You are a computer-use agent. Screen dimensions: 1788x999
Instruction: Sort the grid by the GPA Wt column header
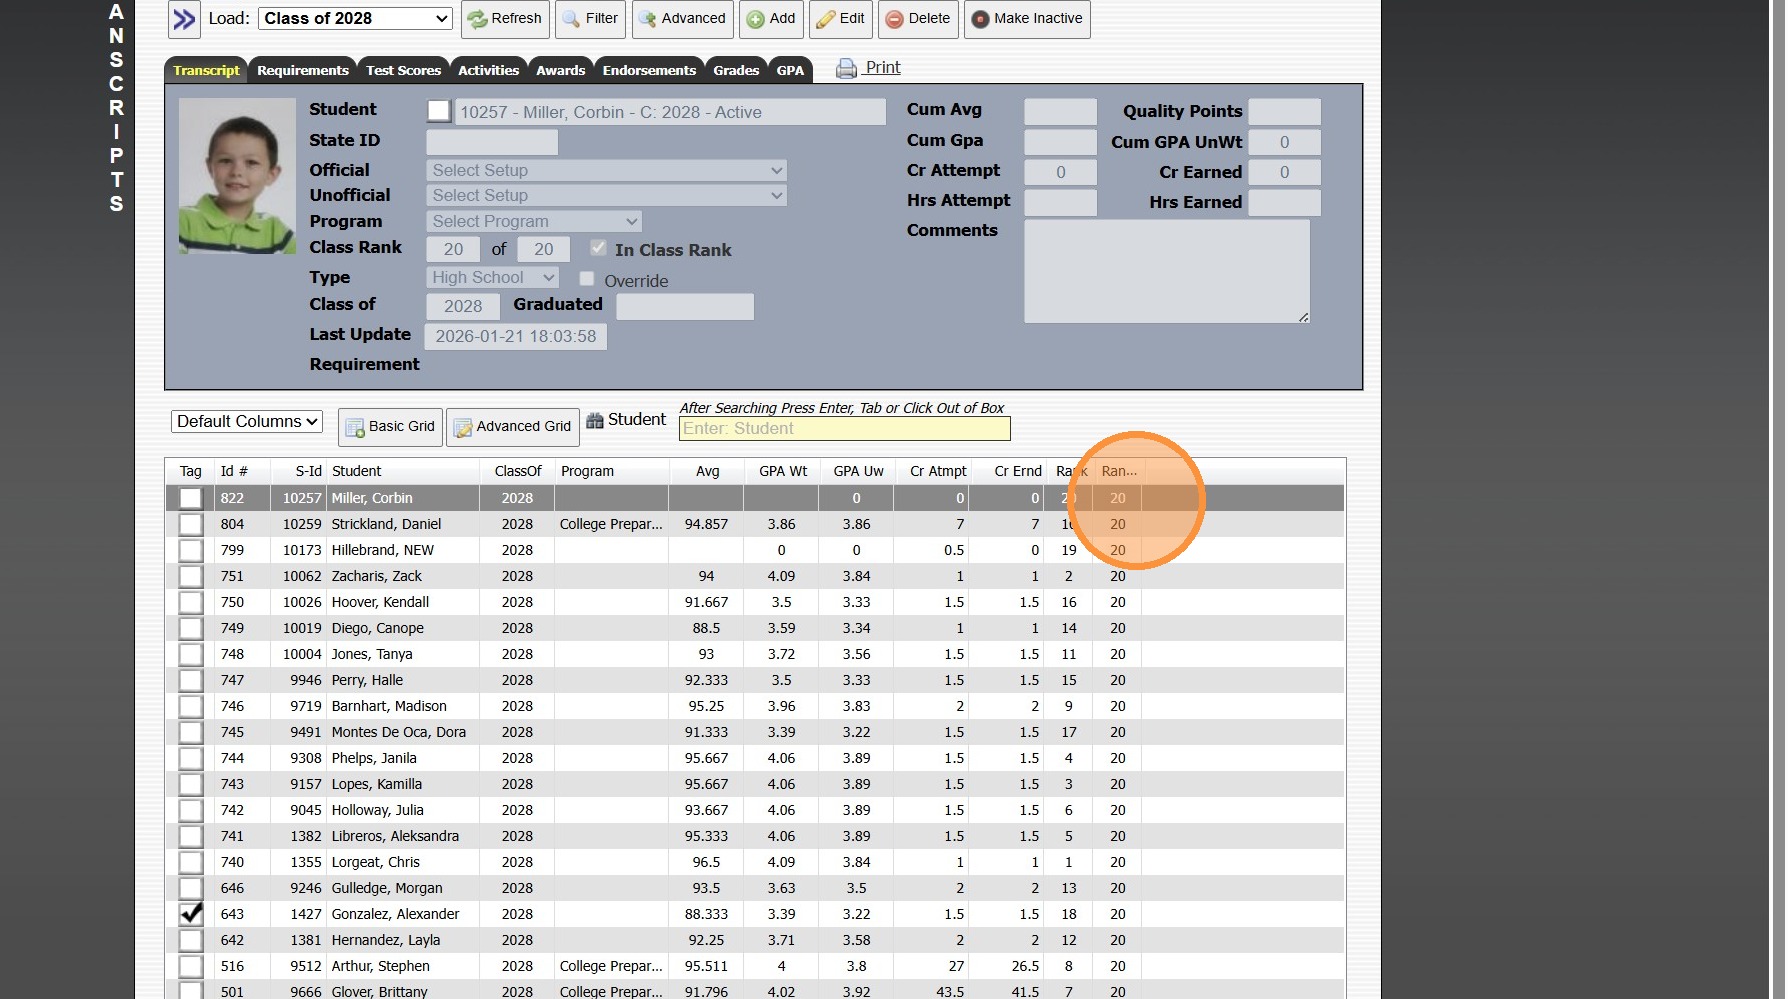[782, 471]
